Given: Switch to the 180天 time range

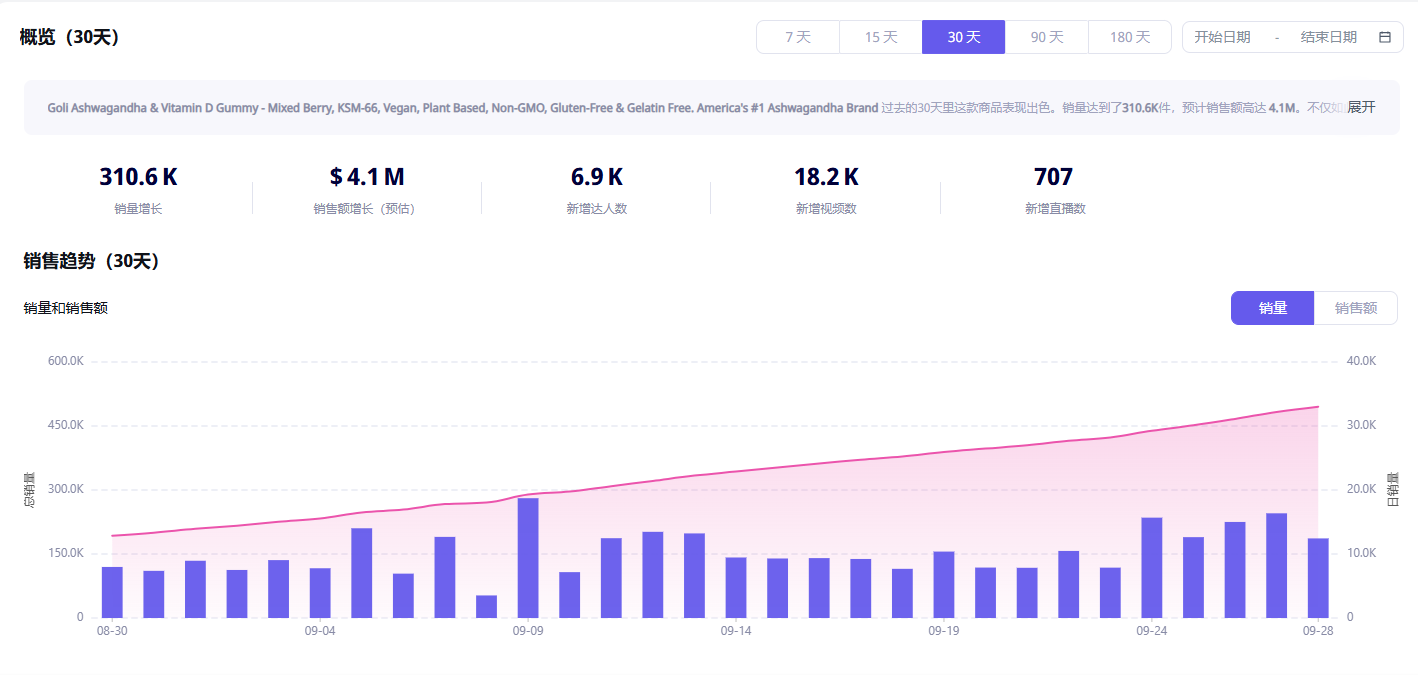Looking at the screenshot, I should click(1129, 37).
